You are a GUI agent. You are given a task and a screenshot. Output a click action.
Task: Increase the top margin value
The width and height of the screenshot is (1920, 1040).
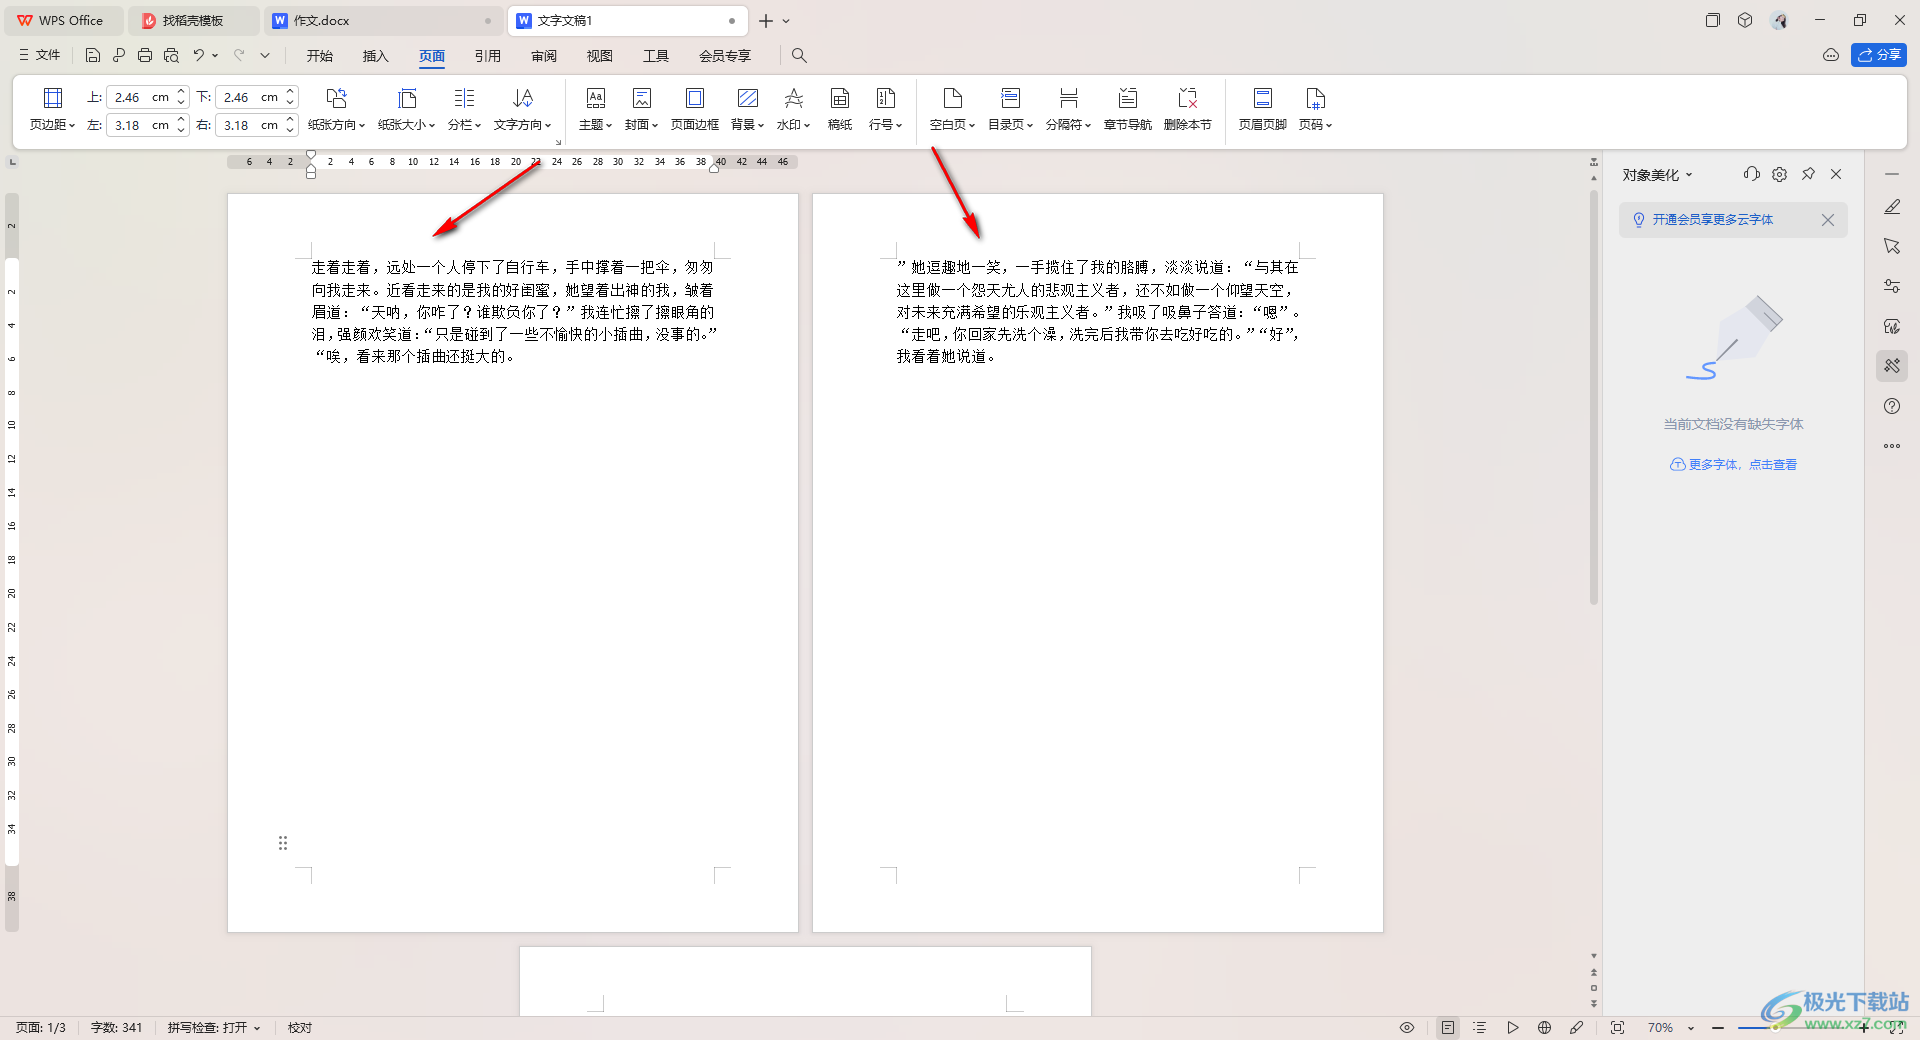(181, 92)
